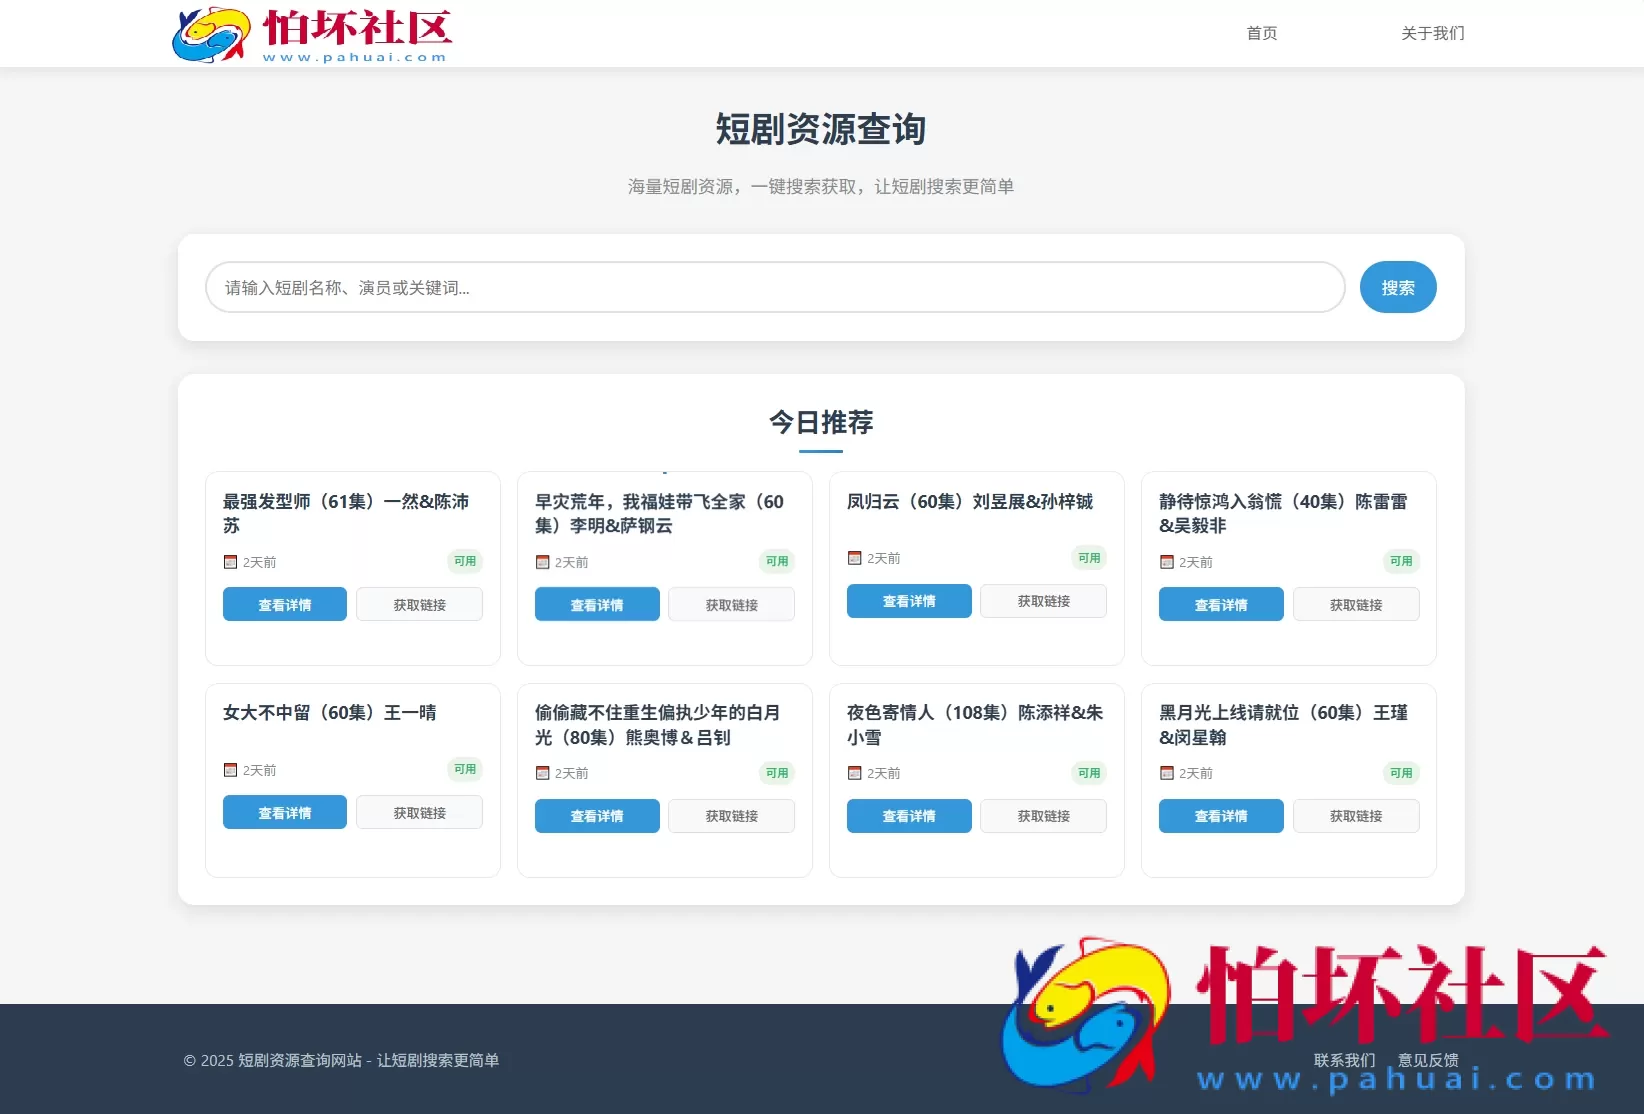Click the calendar icon on 夜色寄情人 card
The image size is (1644, 1114).
click(x=854, y=773)
